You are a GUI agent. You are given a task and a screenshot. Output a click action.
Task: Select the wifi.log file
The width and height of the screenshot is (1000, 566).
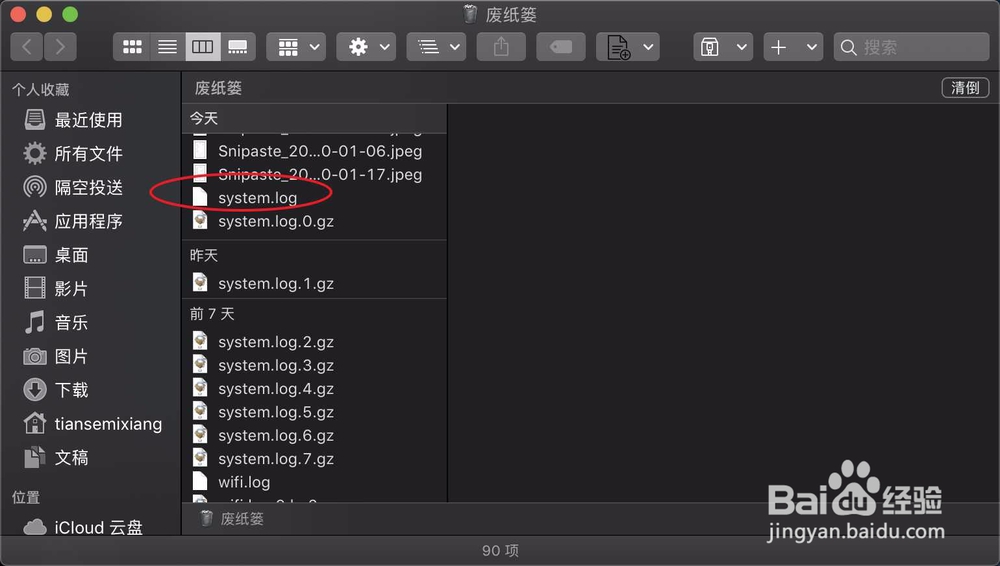coord(232,482)
